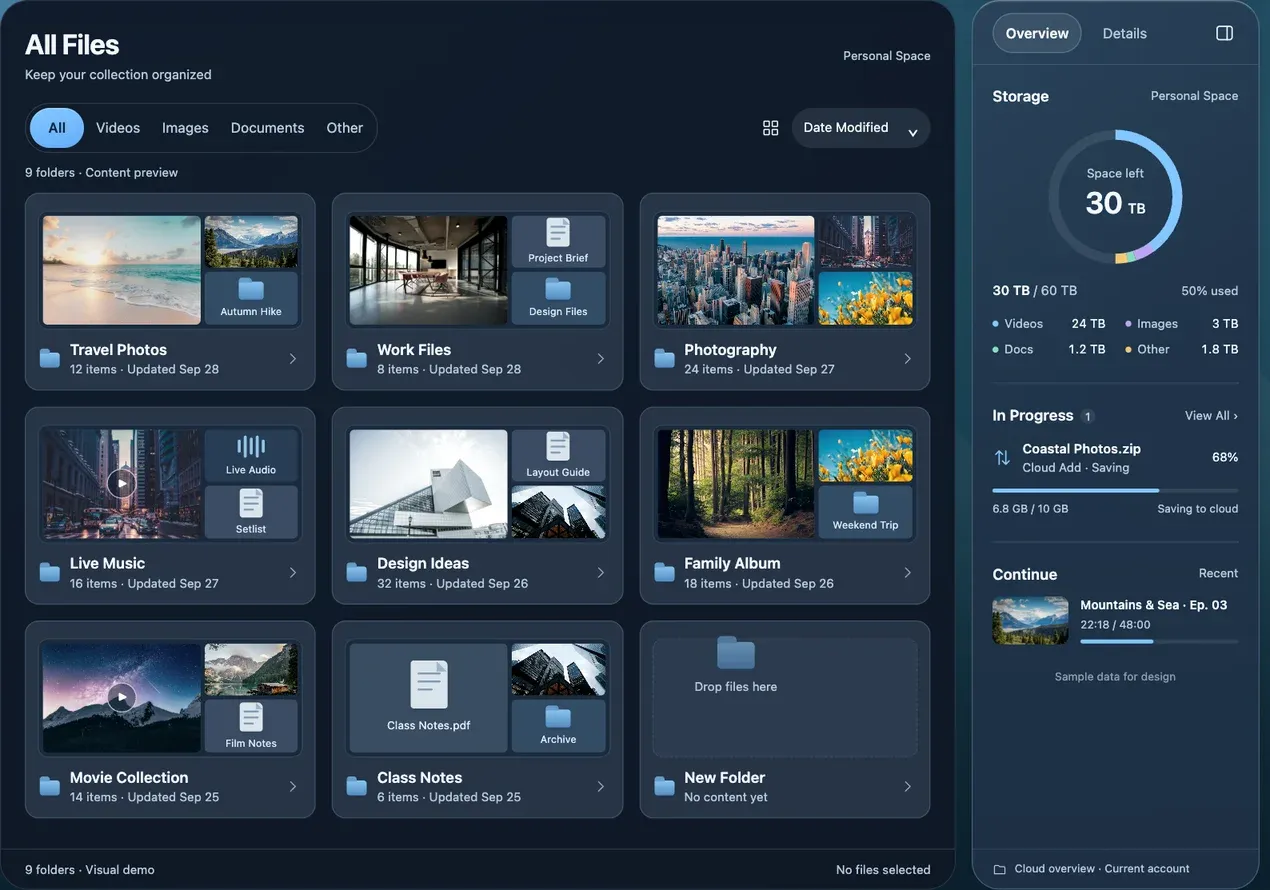The image size is (1270, 890).
Task: Click the Coastal Photos.zip upload progress bar
Action: tap(1115, 490)
